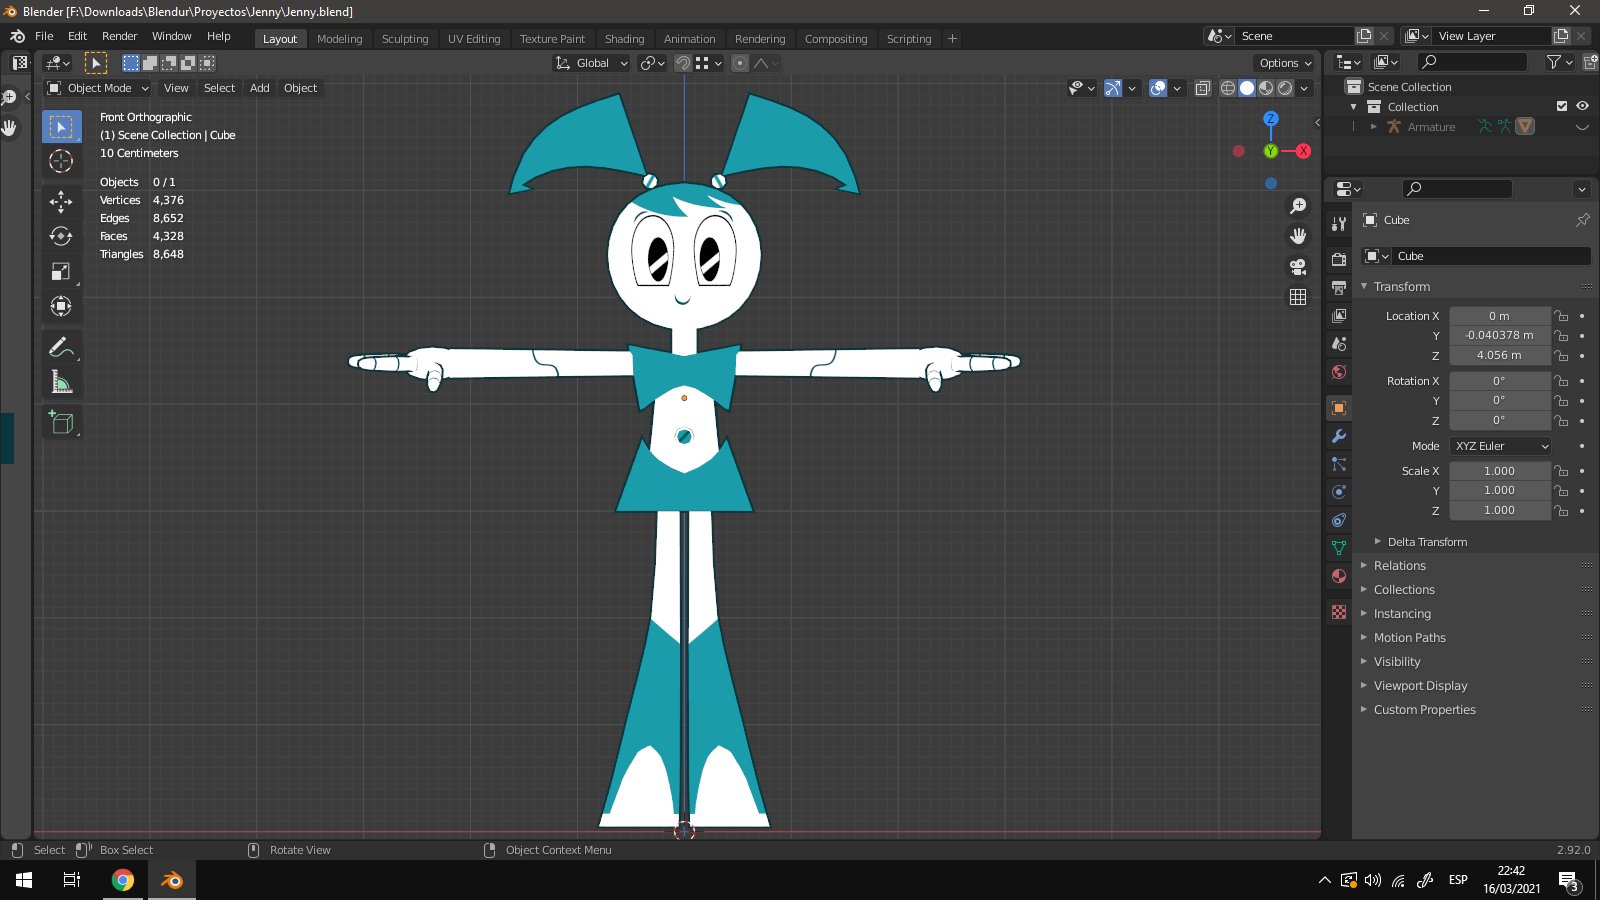This screenshot has width=1600, height=900.
Task: Select the Rotate tool
Action: (x=61, y=236)
